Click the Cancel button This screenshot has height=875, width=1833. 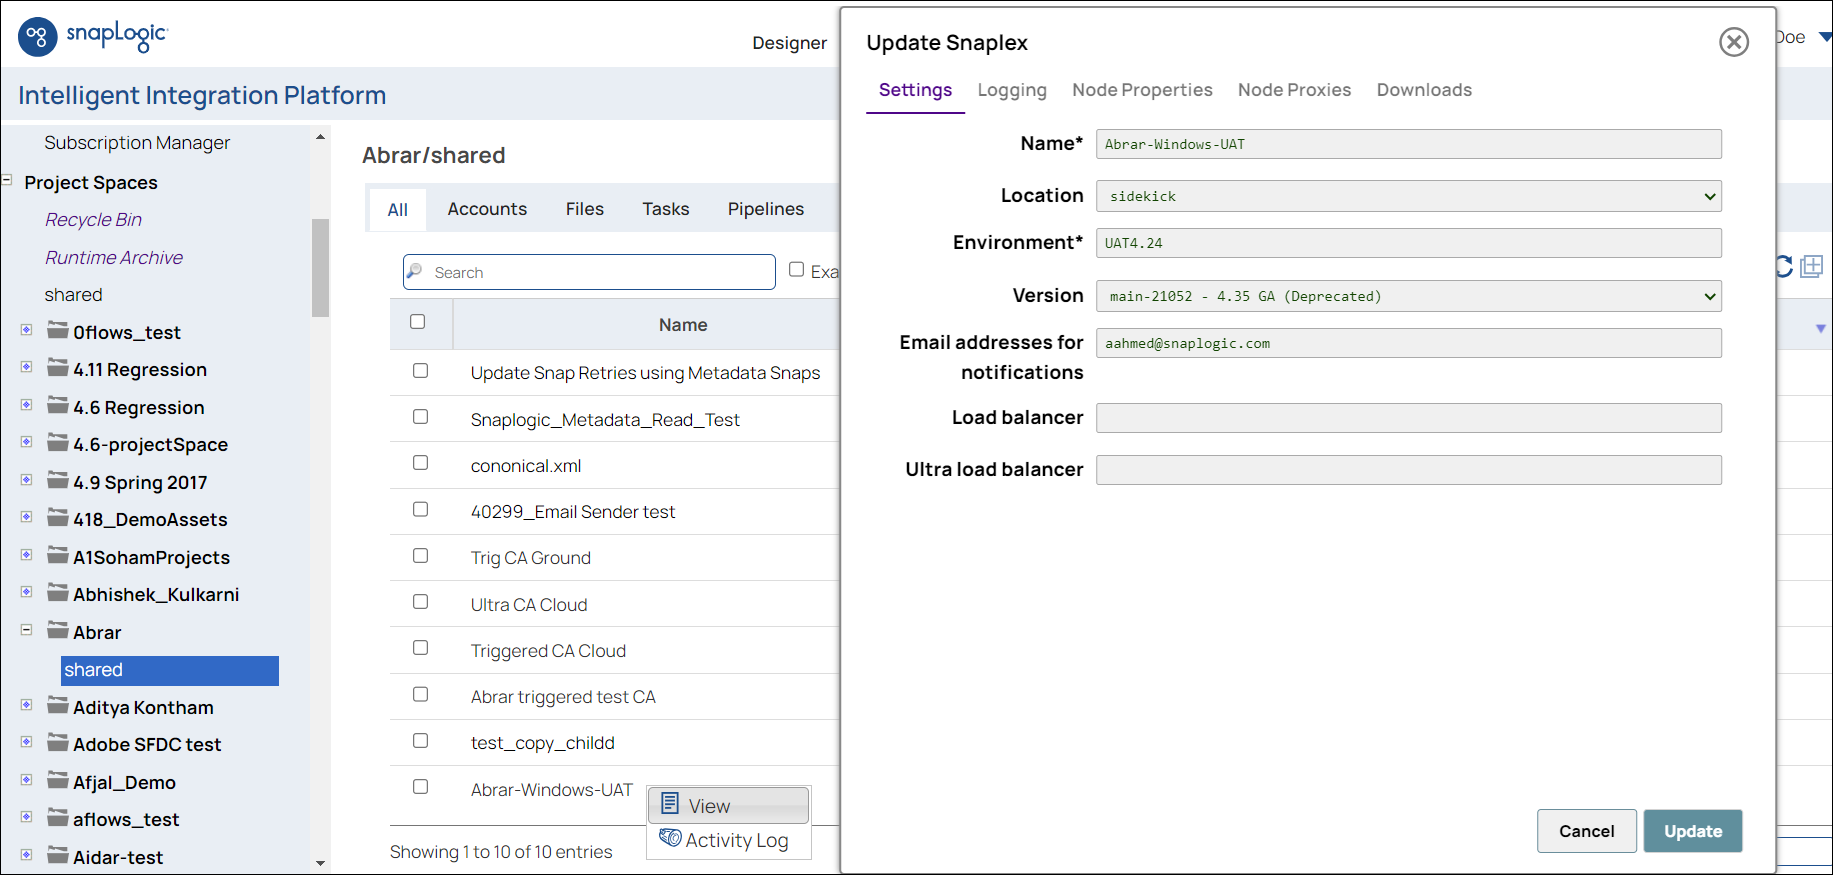[1586, 831]
